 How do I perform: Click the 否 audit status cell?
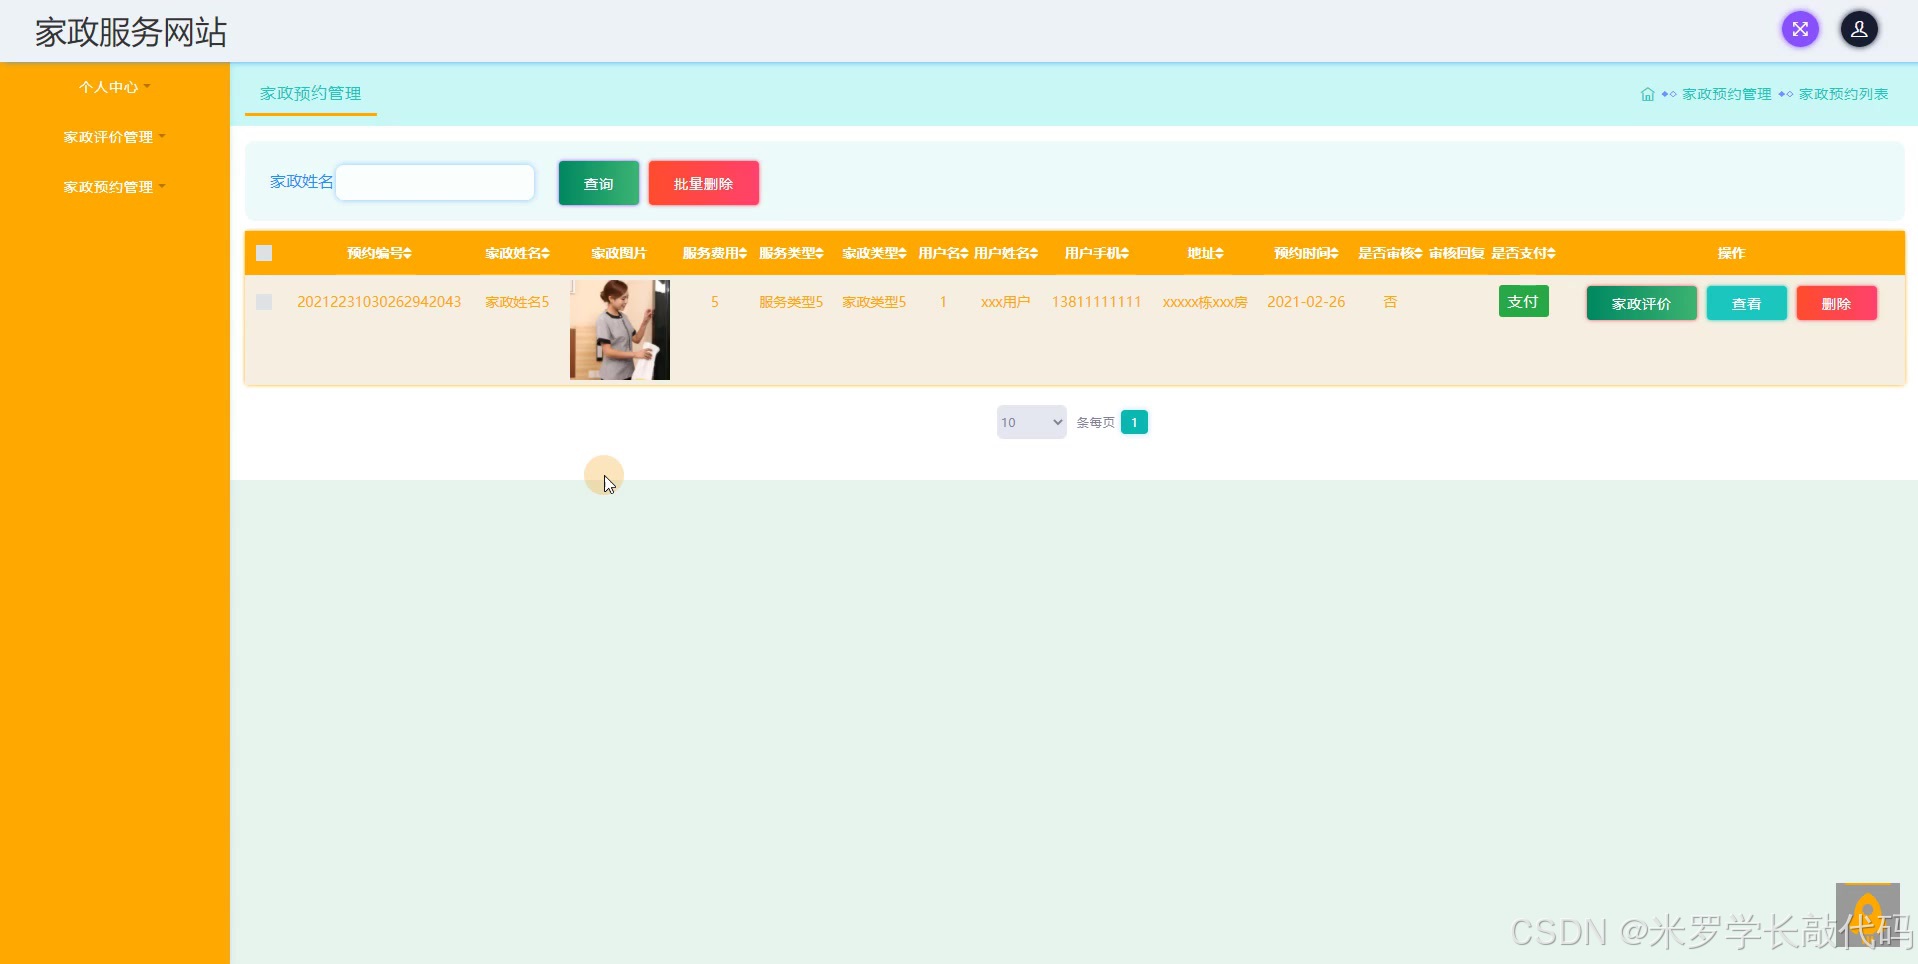1390,302
